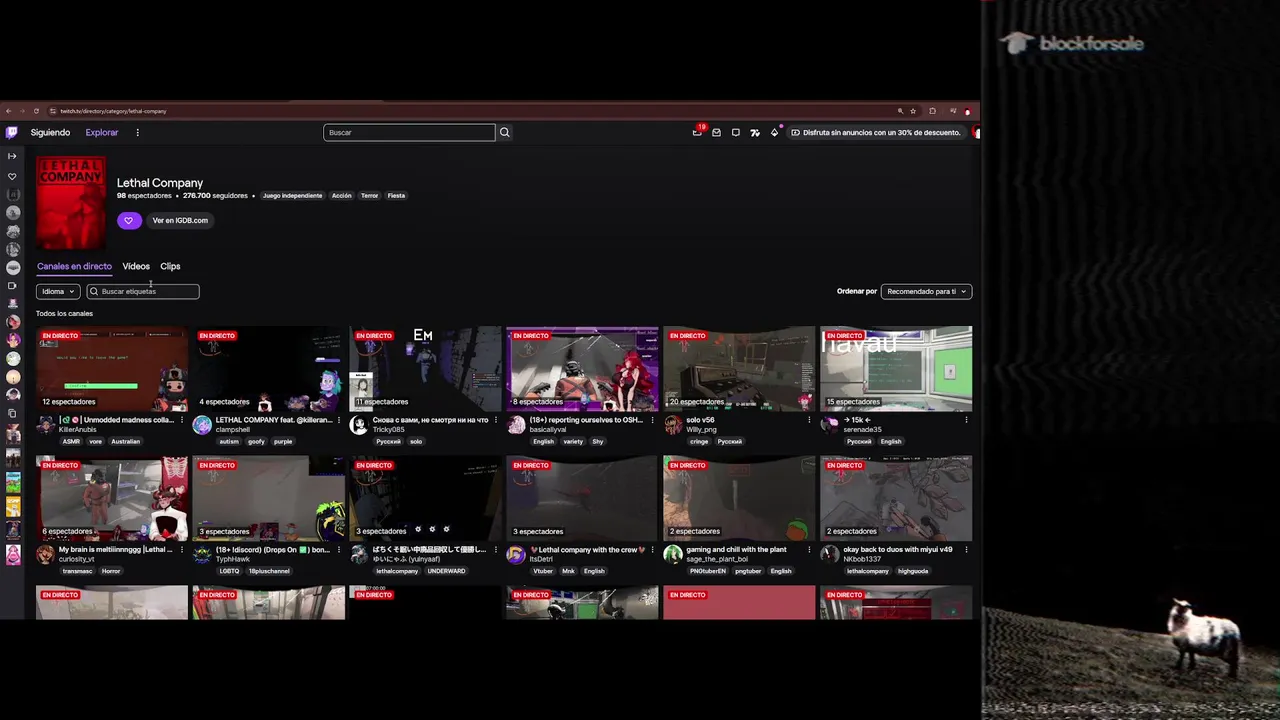Open the stream thumbnail with 6 espectadores
The image size is (1280, 720).
[112, 498]
